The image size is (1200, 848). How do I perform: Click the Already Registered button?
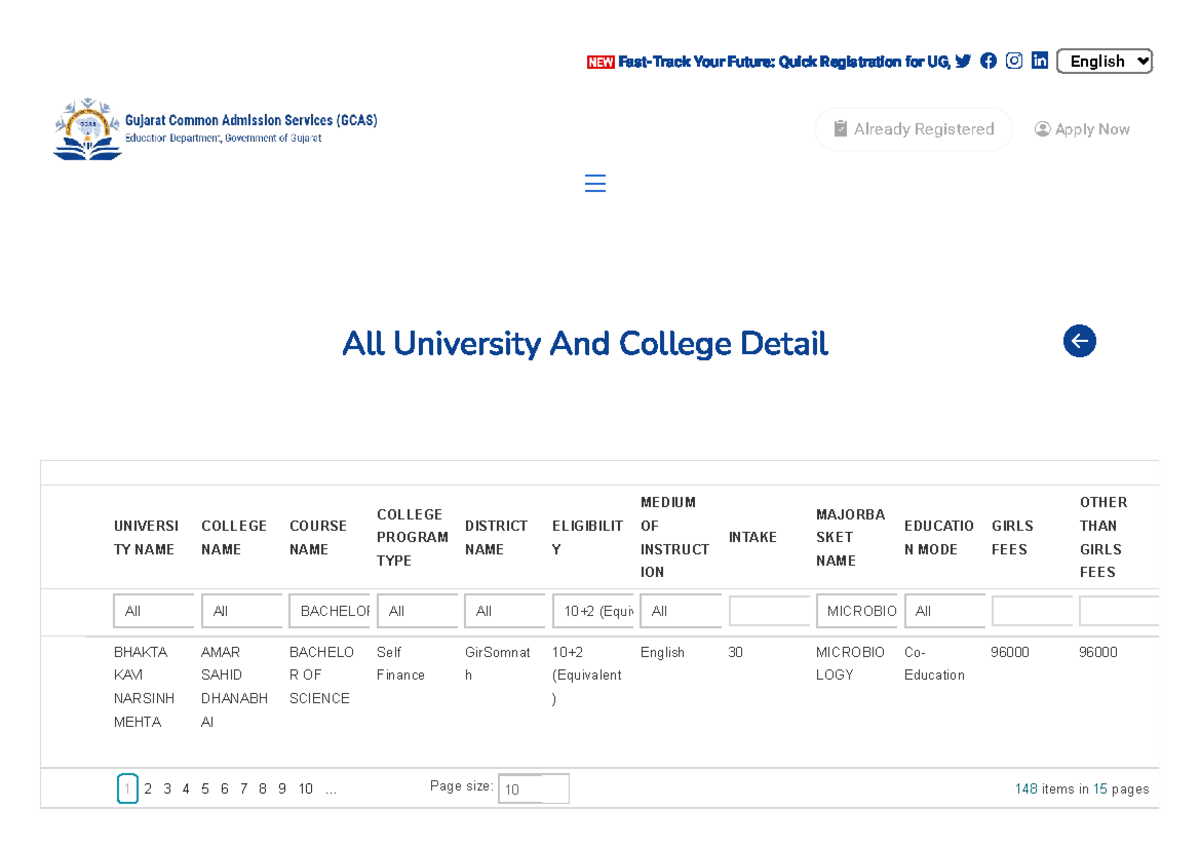coord(914,129)
